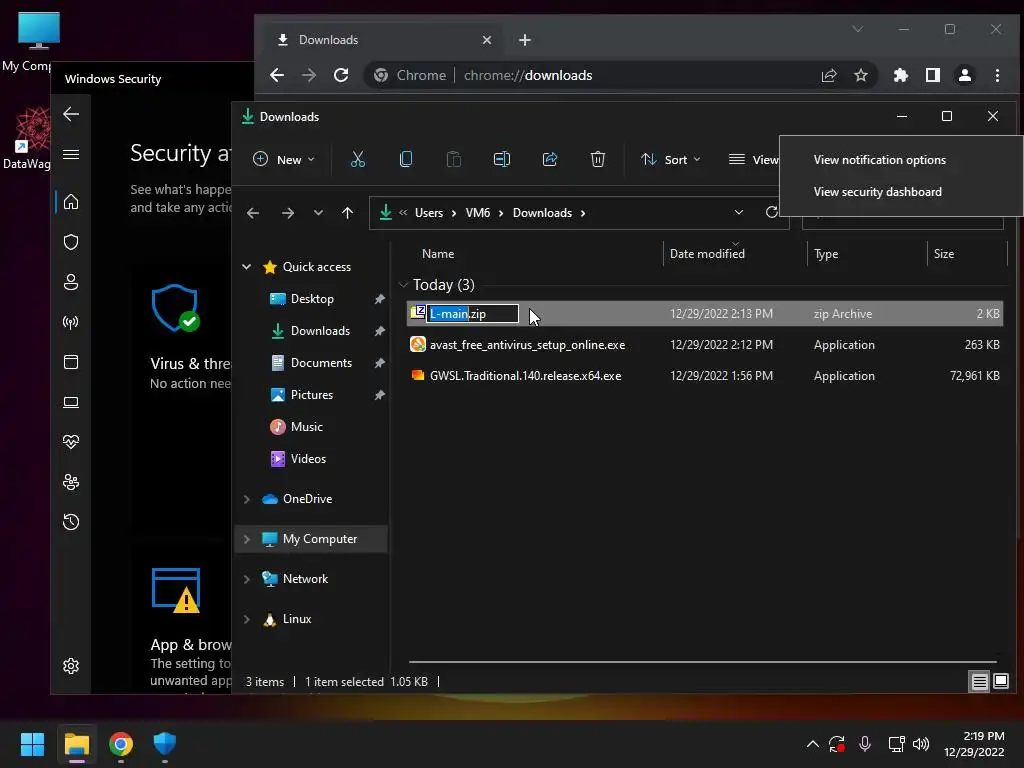Open the Windows Start menu
The image size is (1024, 768).
[32, 744]
